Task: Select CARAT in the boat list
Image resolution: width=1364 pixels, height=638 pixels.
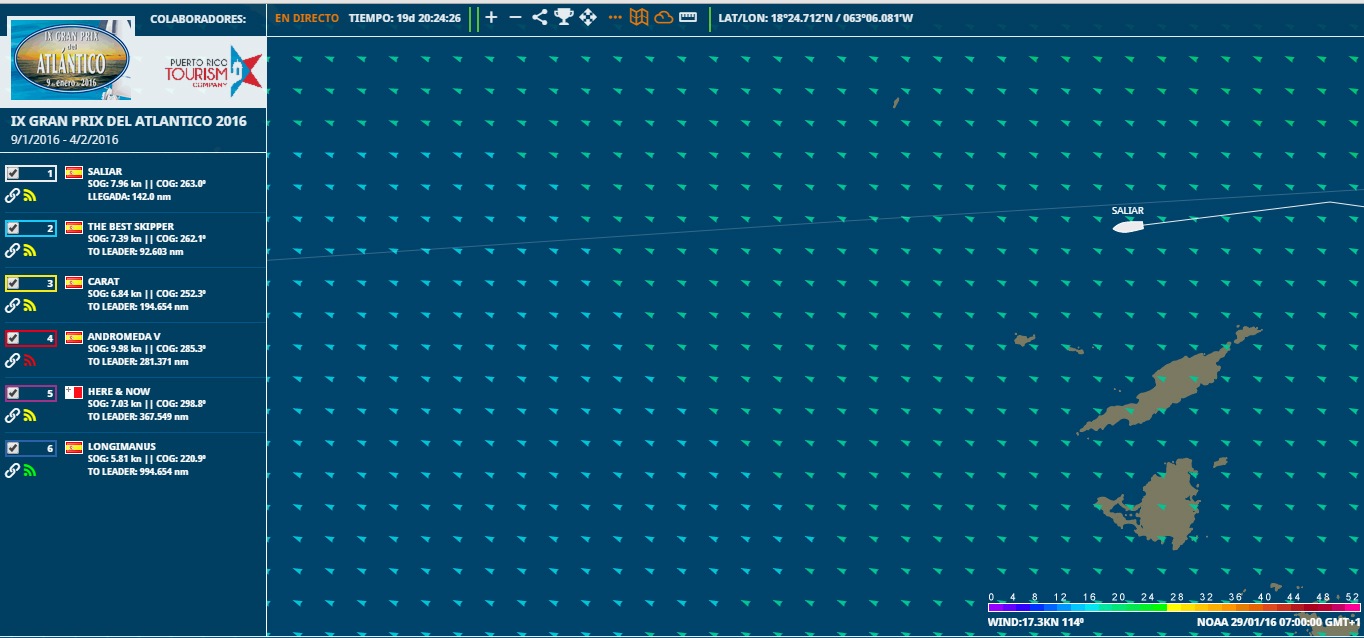Action: [x=104, y=282]
